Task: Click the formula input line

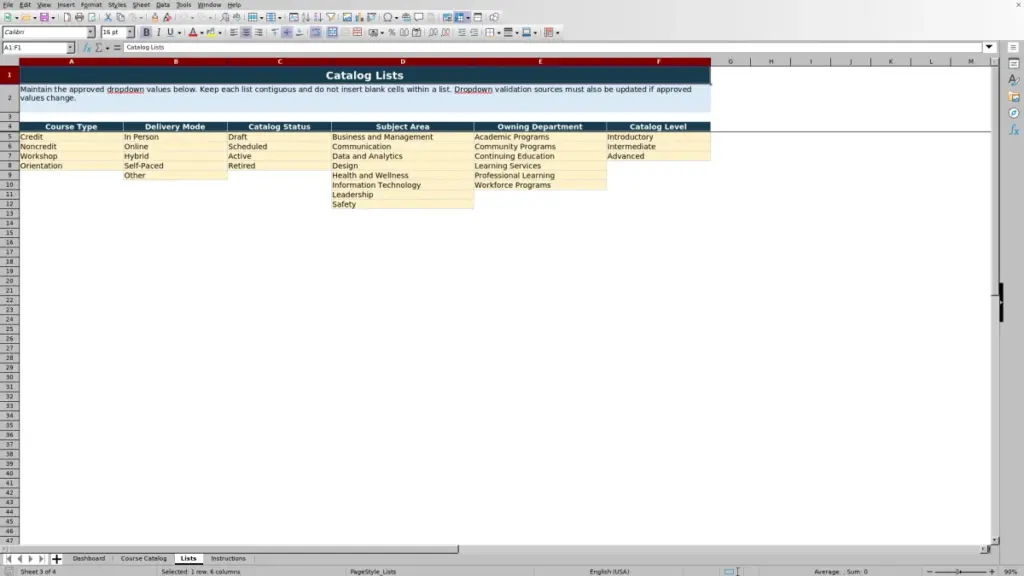Action: tap(552, 48)
